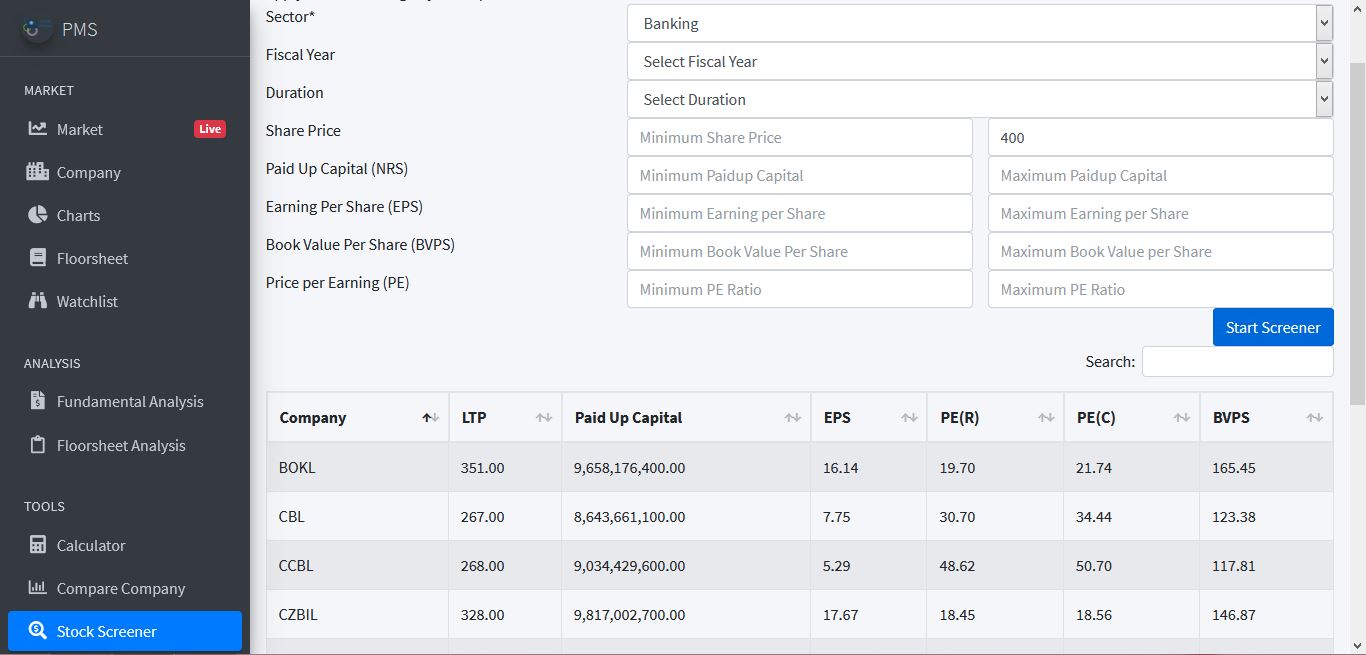The height and width of the screenshot is (655, 1366).
Task: Click the Watchlist binoculars icon
Action: pos(37,301)
